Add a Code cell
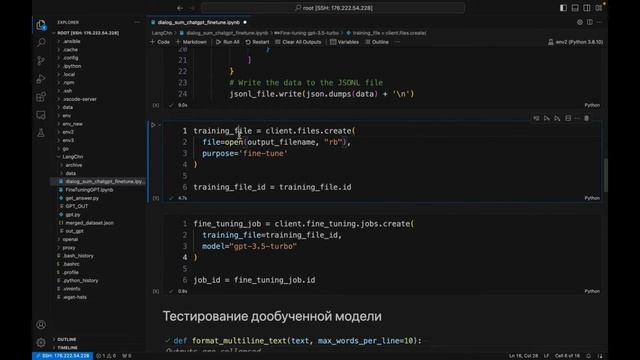The image size is (640, 360). 160,42
